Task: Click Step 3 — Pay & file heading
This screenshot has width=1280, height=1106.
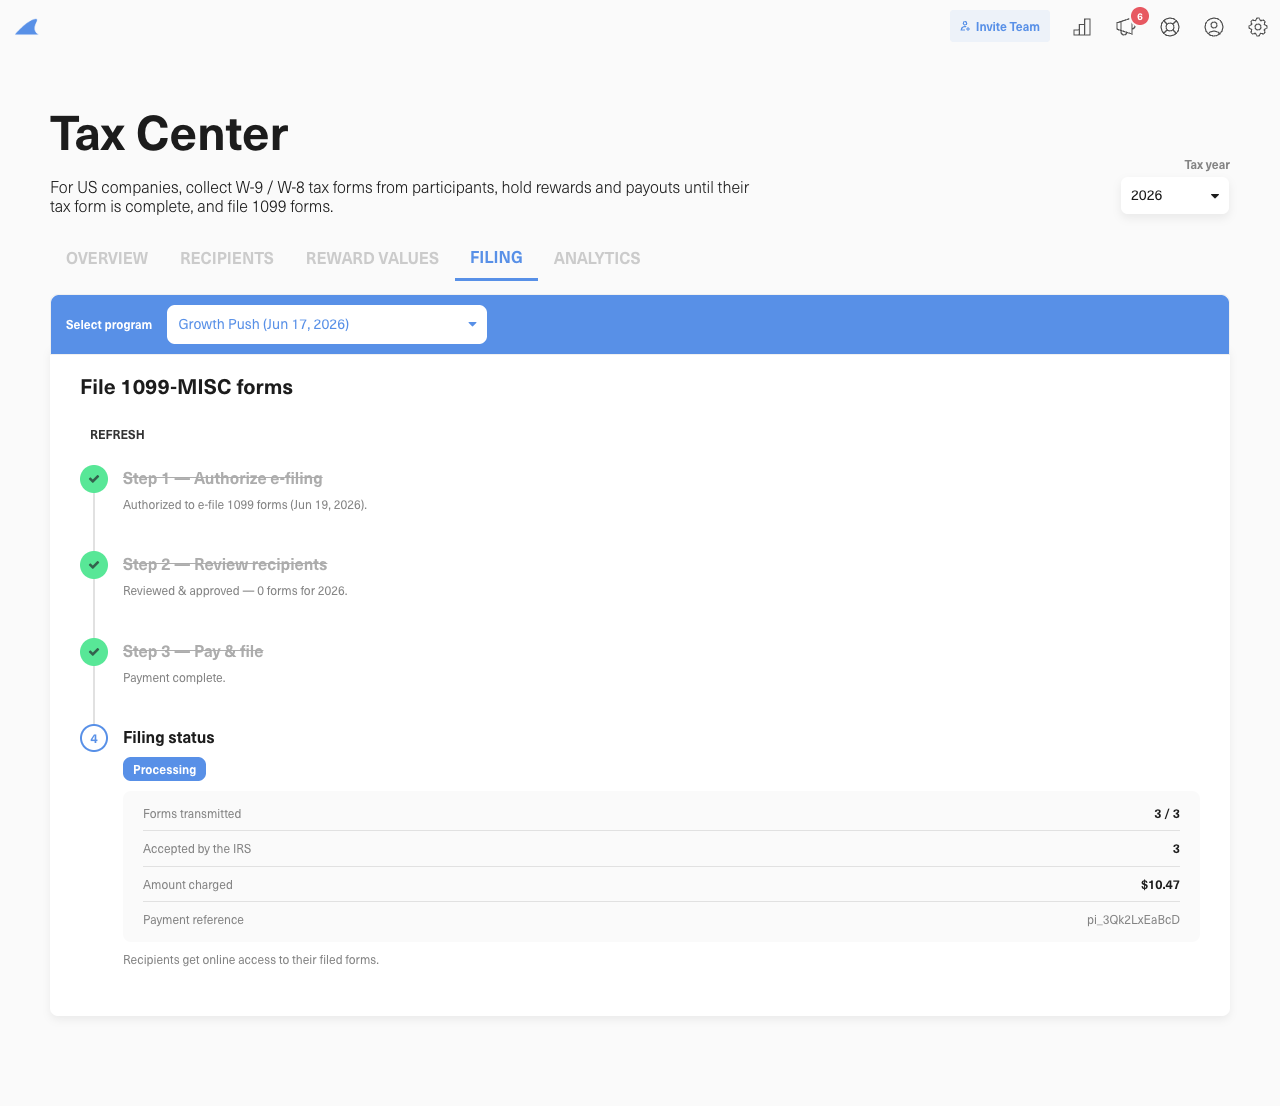Action: (x=193, y=652)
